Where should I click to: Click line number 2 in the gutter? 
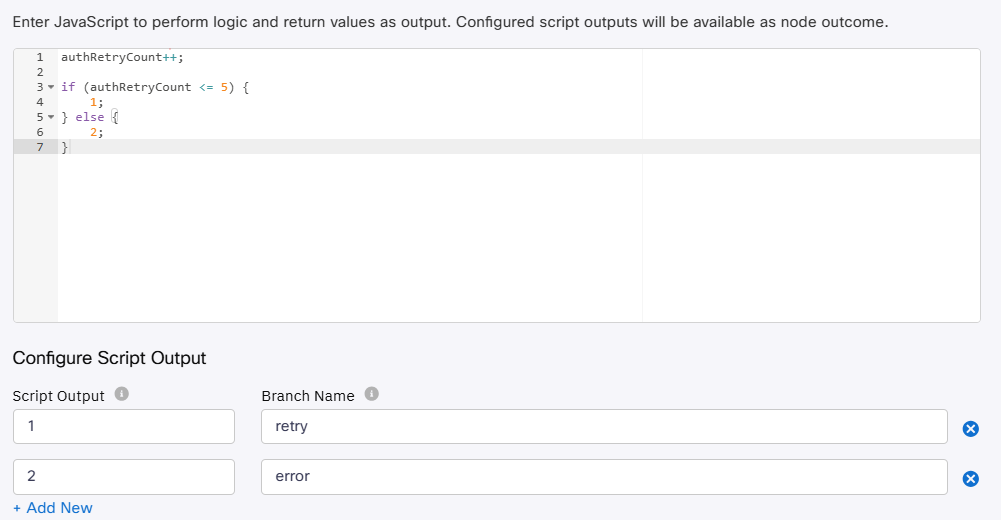coord(39,72)
